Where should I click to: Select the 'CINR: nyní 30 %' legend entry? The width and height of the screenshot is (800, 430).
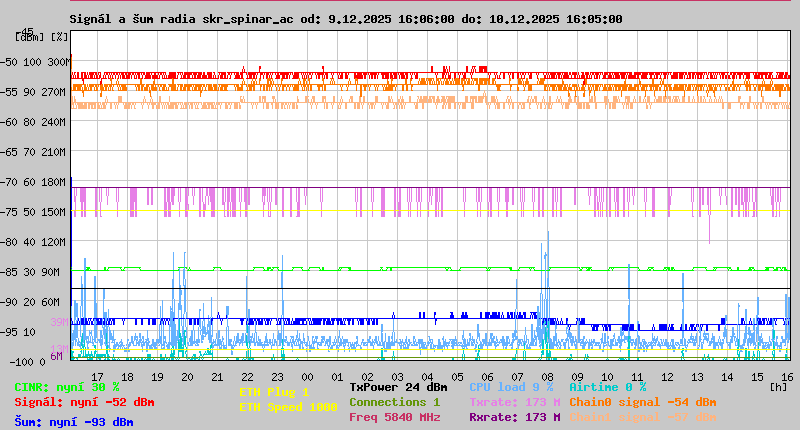(x=67, y=387)
